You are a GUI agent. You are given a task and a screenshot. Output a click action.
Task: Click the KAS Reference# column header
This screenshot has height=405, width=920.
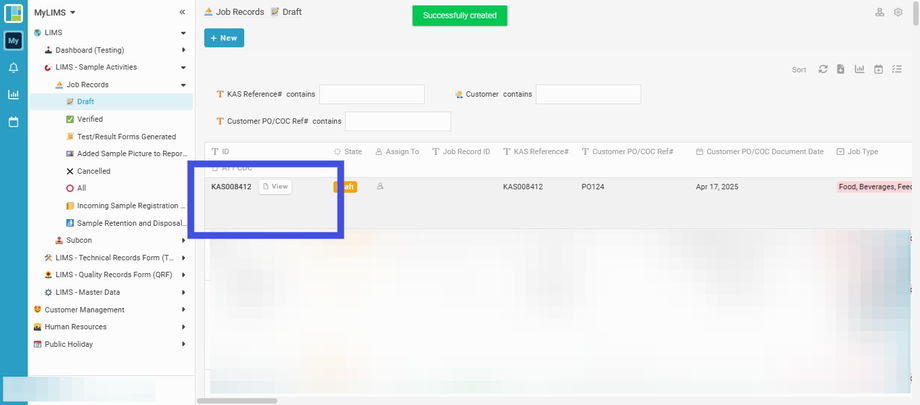[x=536, y=151]
